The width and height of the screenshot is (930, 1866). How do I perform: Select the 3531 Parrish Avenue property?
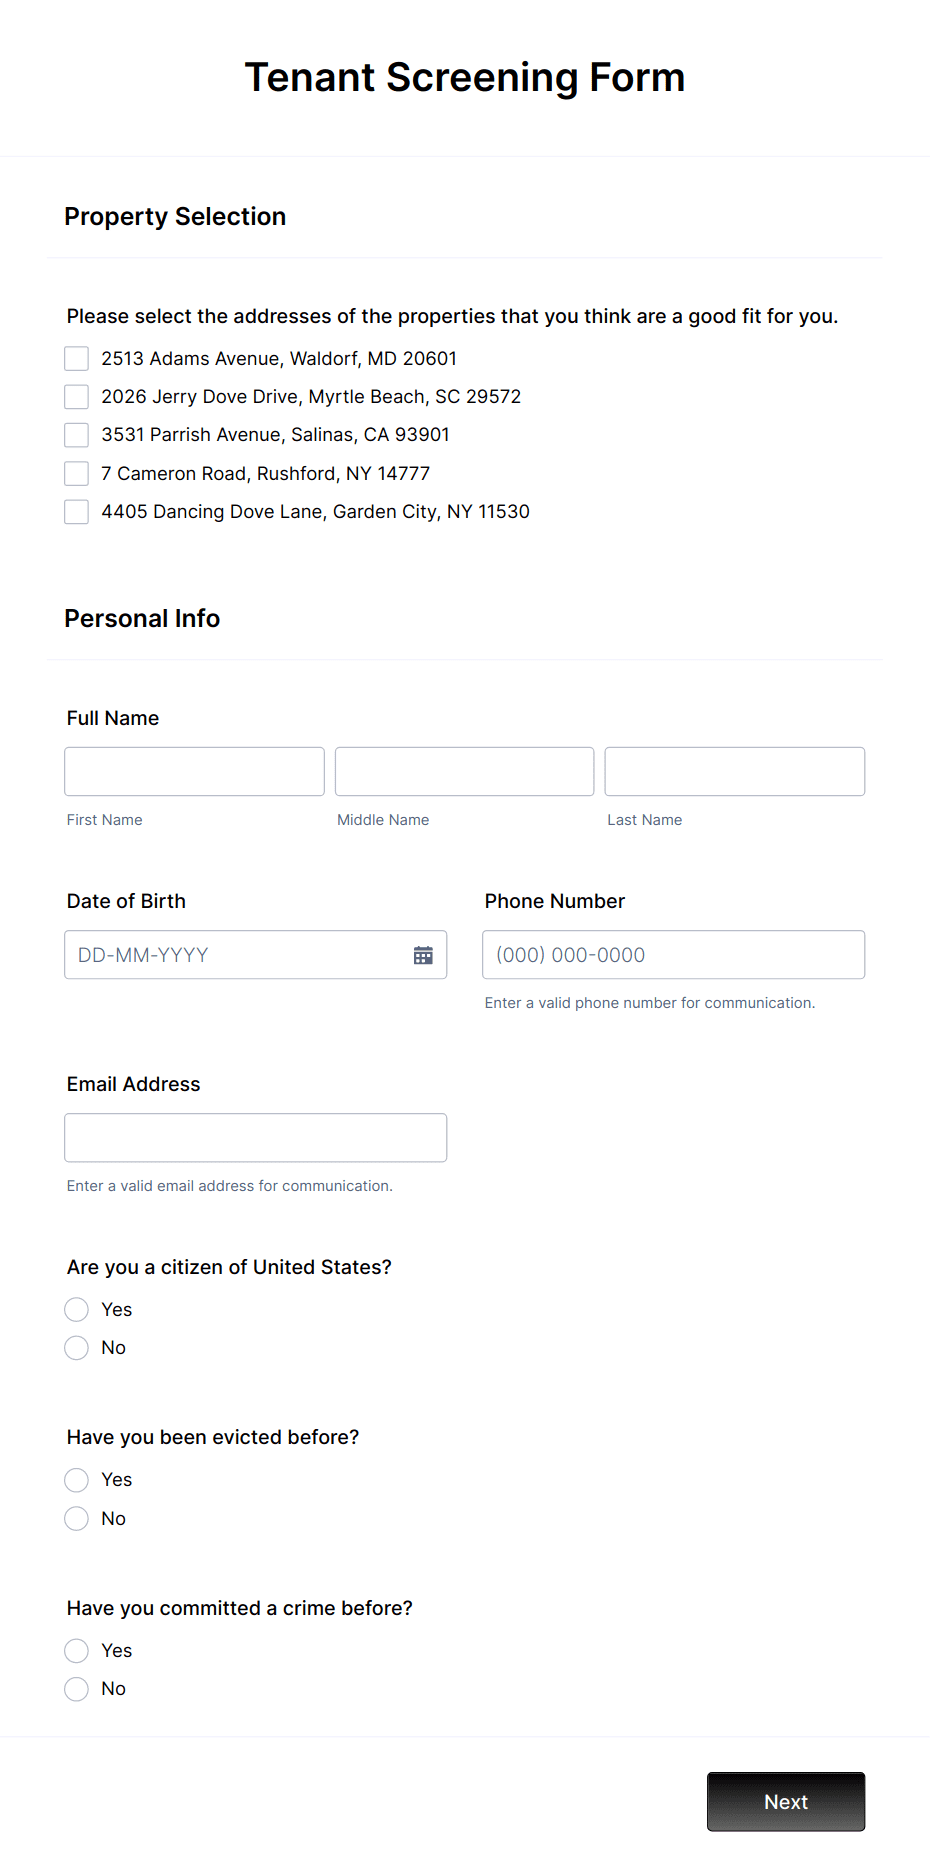pyautogui.click(x=76, y=434)
